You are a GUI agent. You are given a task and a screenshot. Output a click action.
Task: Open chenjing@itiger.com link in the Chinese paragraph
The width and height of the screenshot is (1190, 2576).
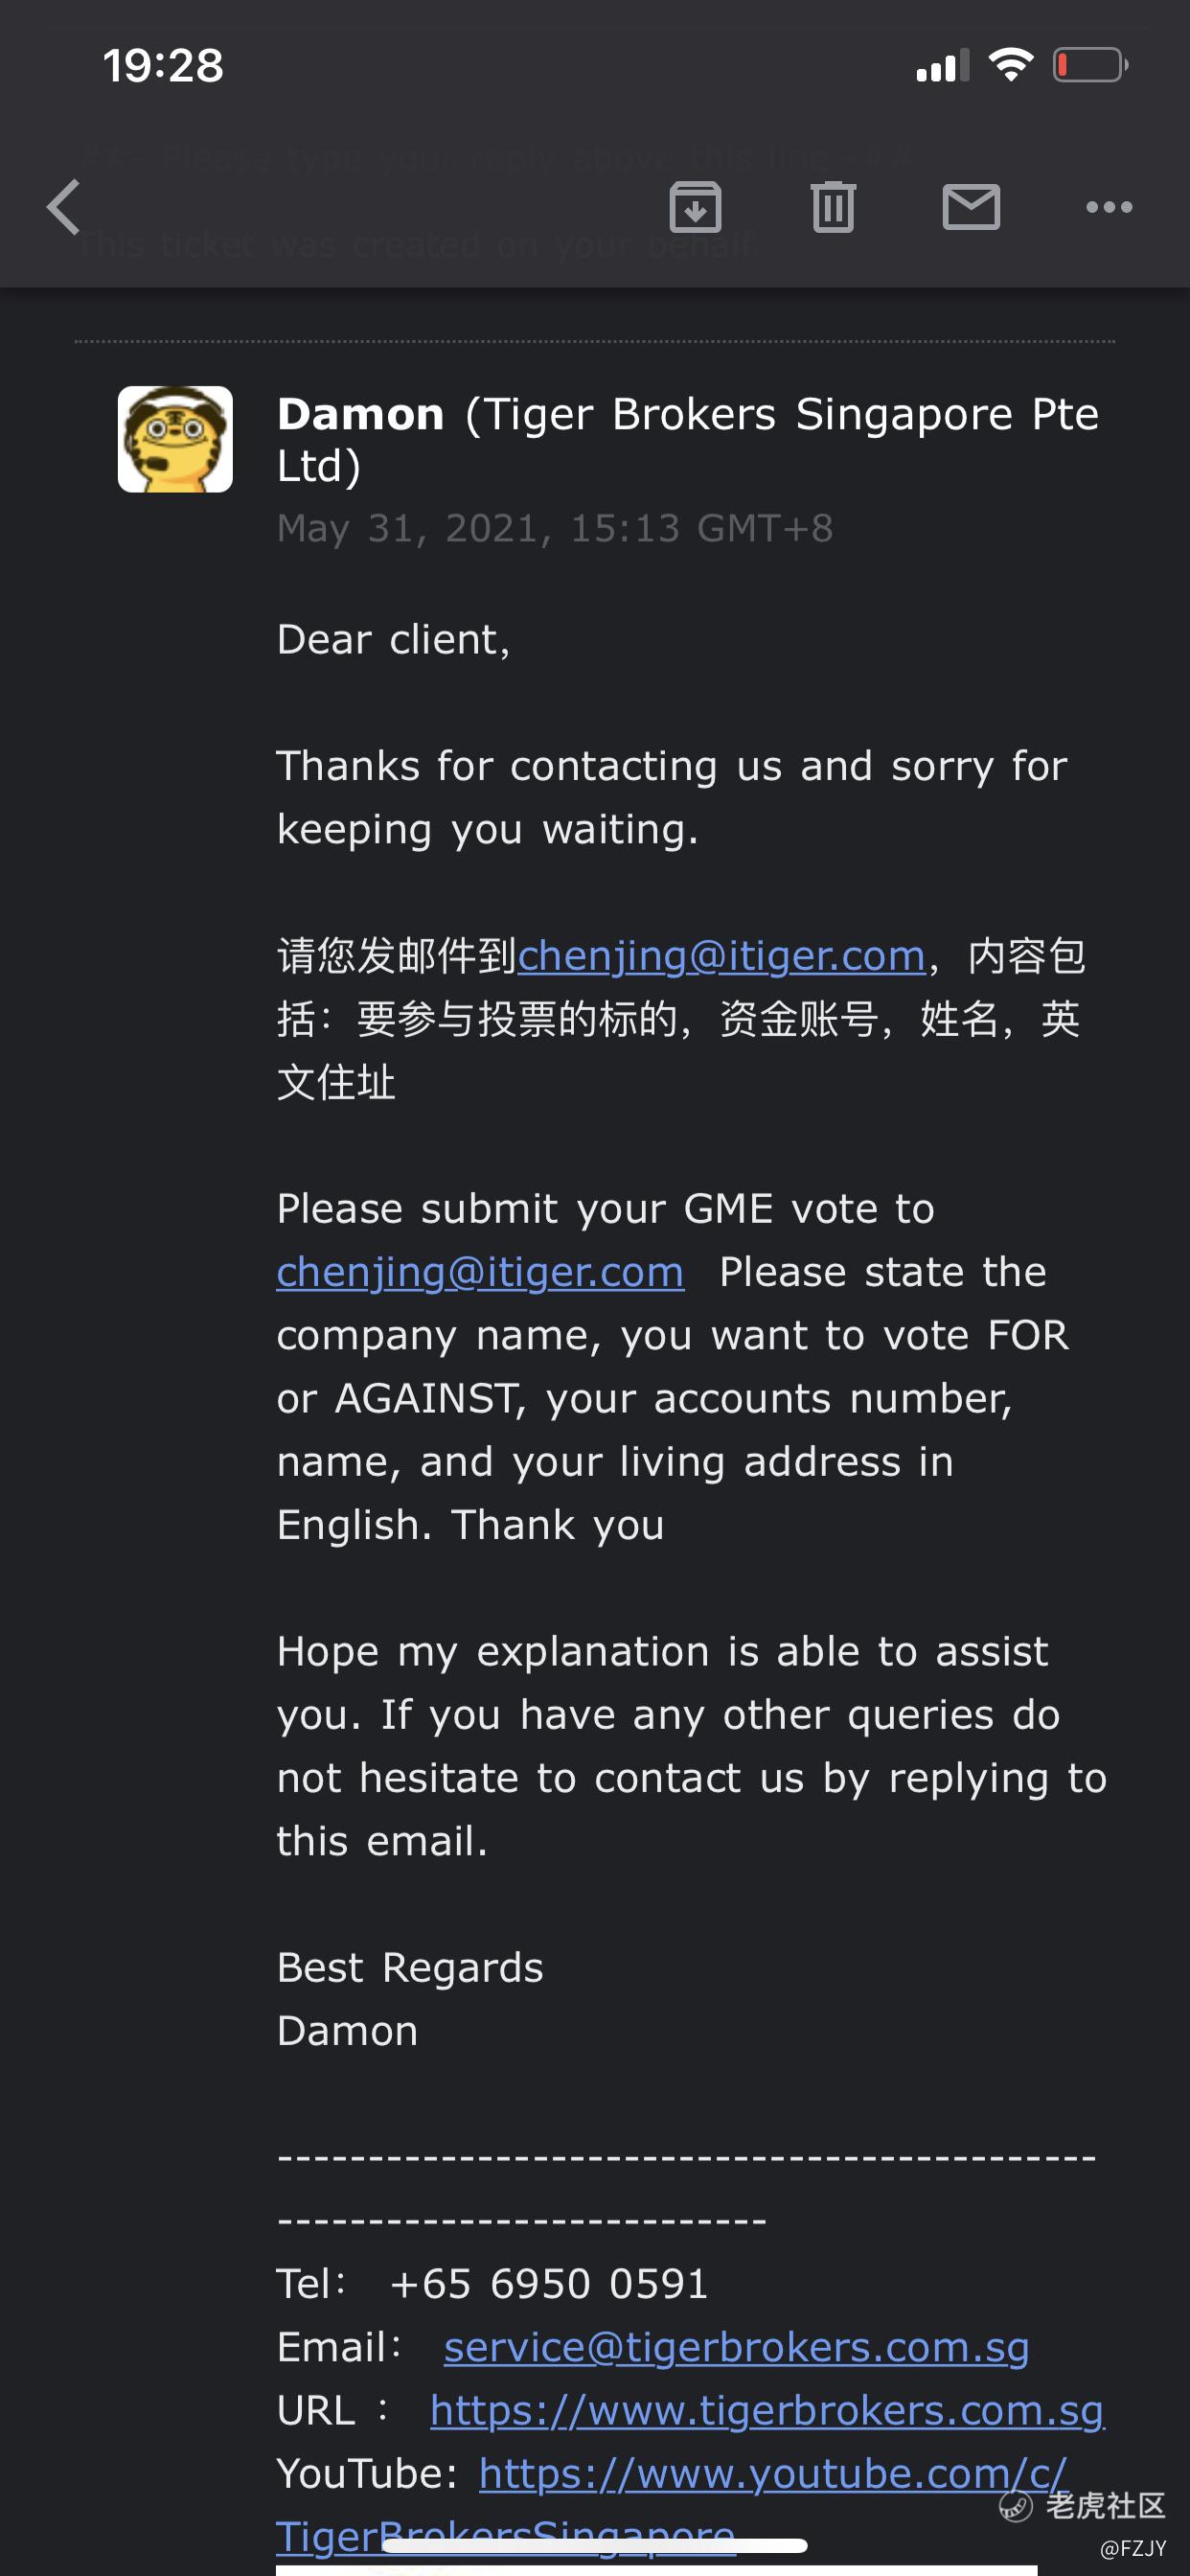tap(721, 956)
